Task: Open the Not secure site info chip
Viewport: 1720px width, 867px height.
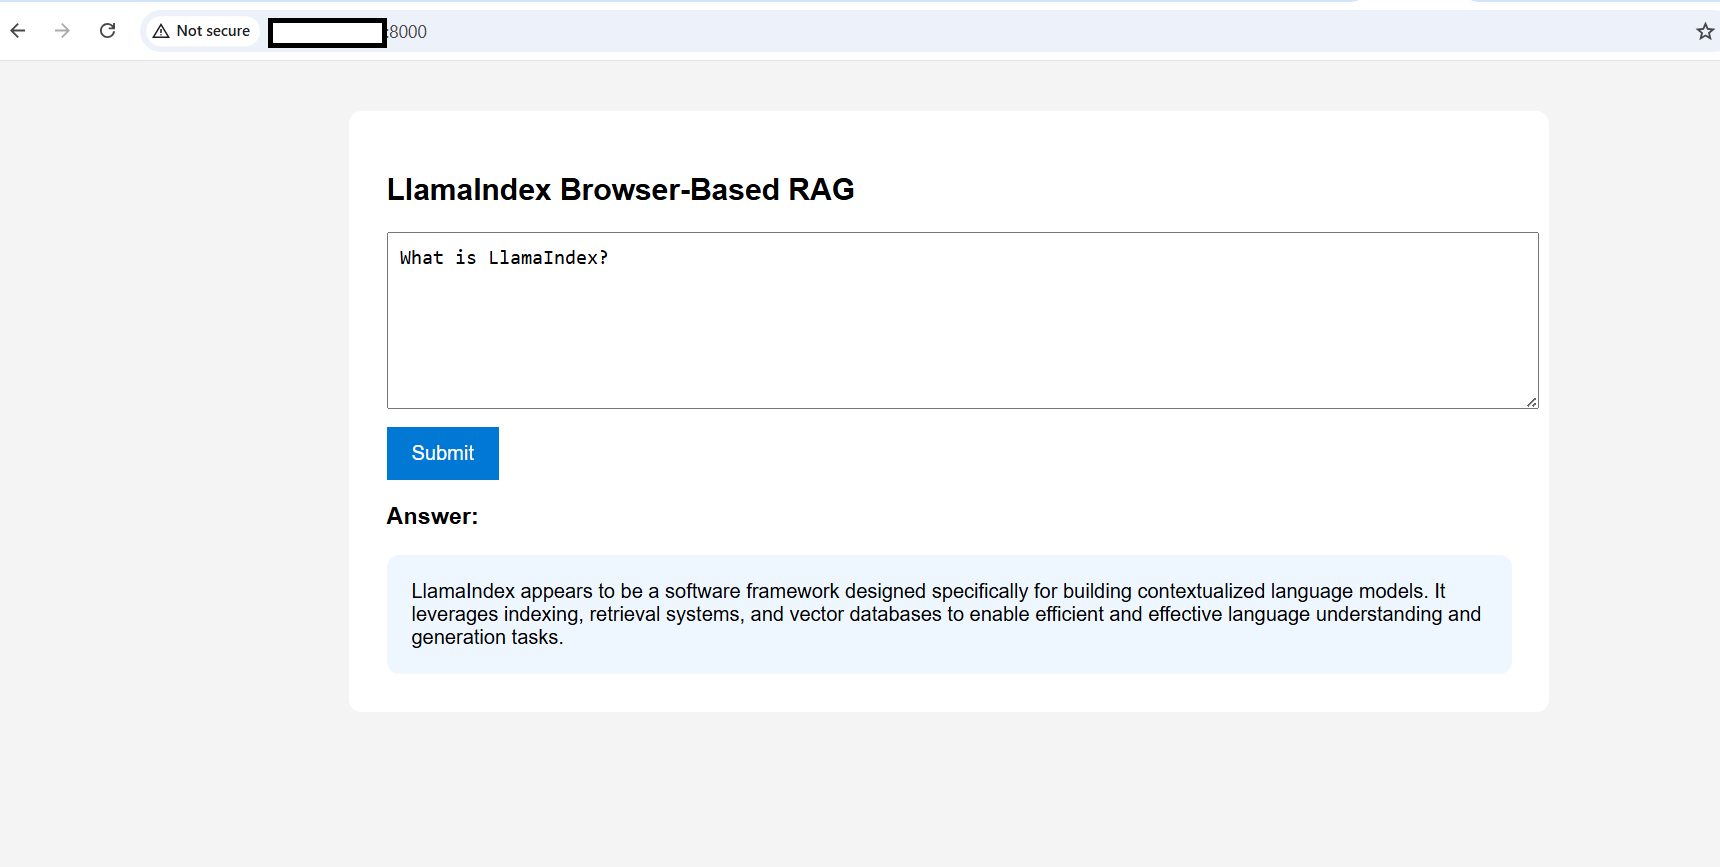Action: (x=202, y=31)
